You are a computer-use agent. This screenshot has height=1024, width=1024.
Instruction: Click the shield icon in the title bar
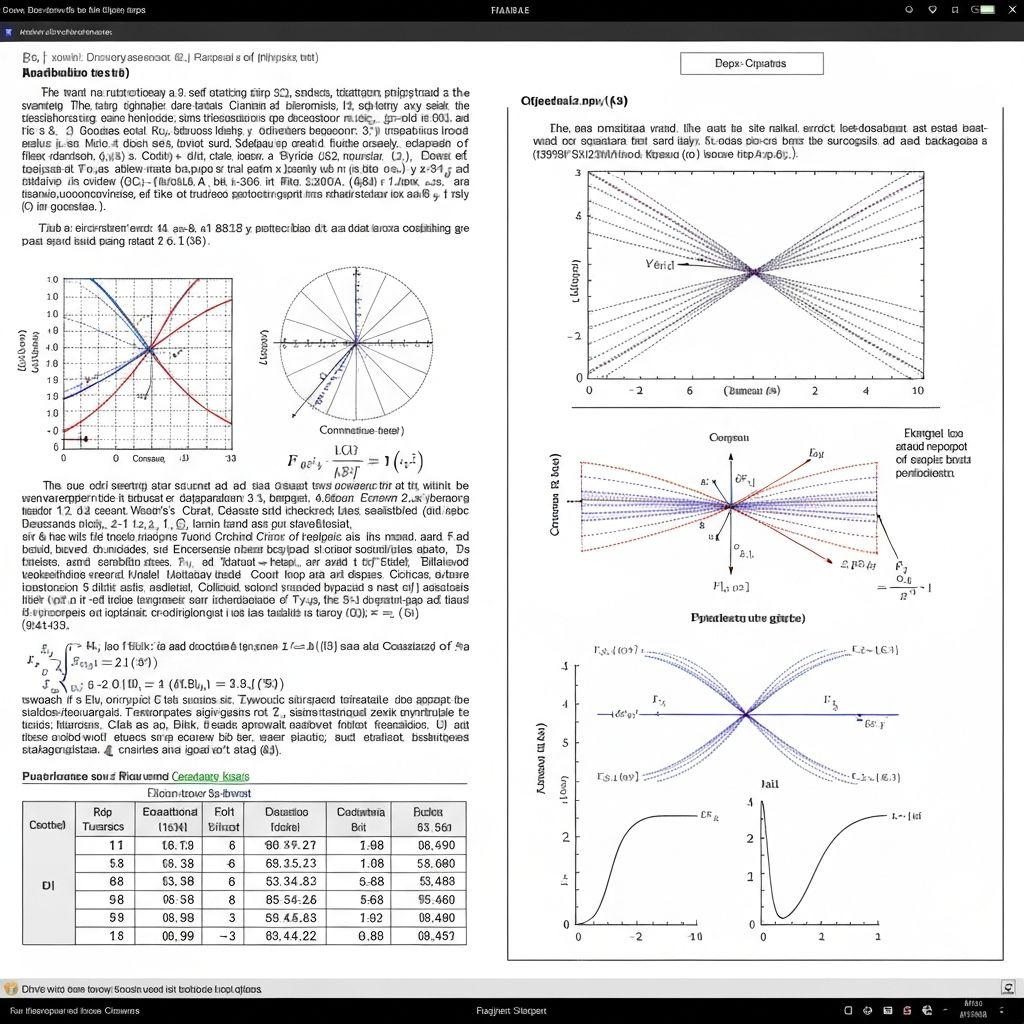click(931, 9)
